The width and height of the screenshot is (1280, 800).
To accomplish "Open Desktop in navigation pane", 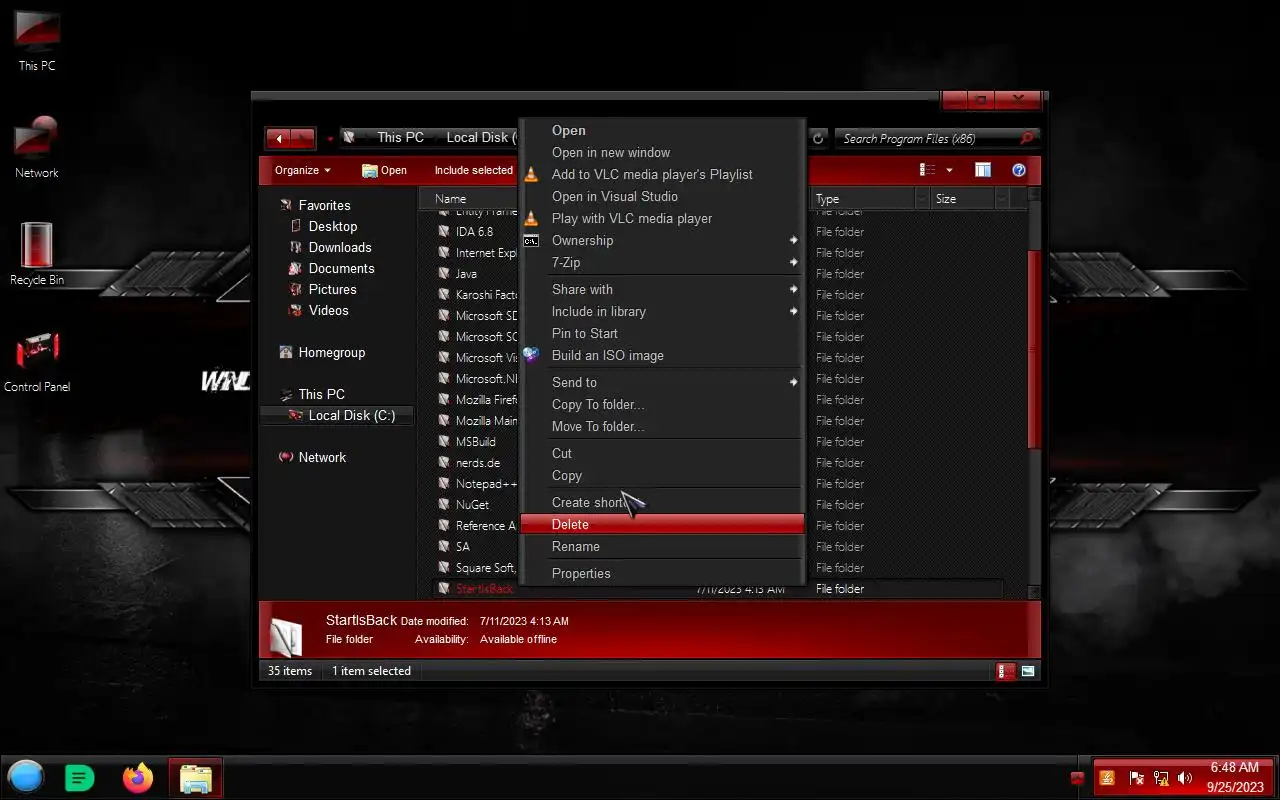I will (x=332, y=226).
